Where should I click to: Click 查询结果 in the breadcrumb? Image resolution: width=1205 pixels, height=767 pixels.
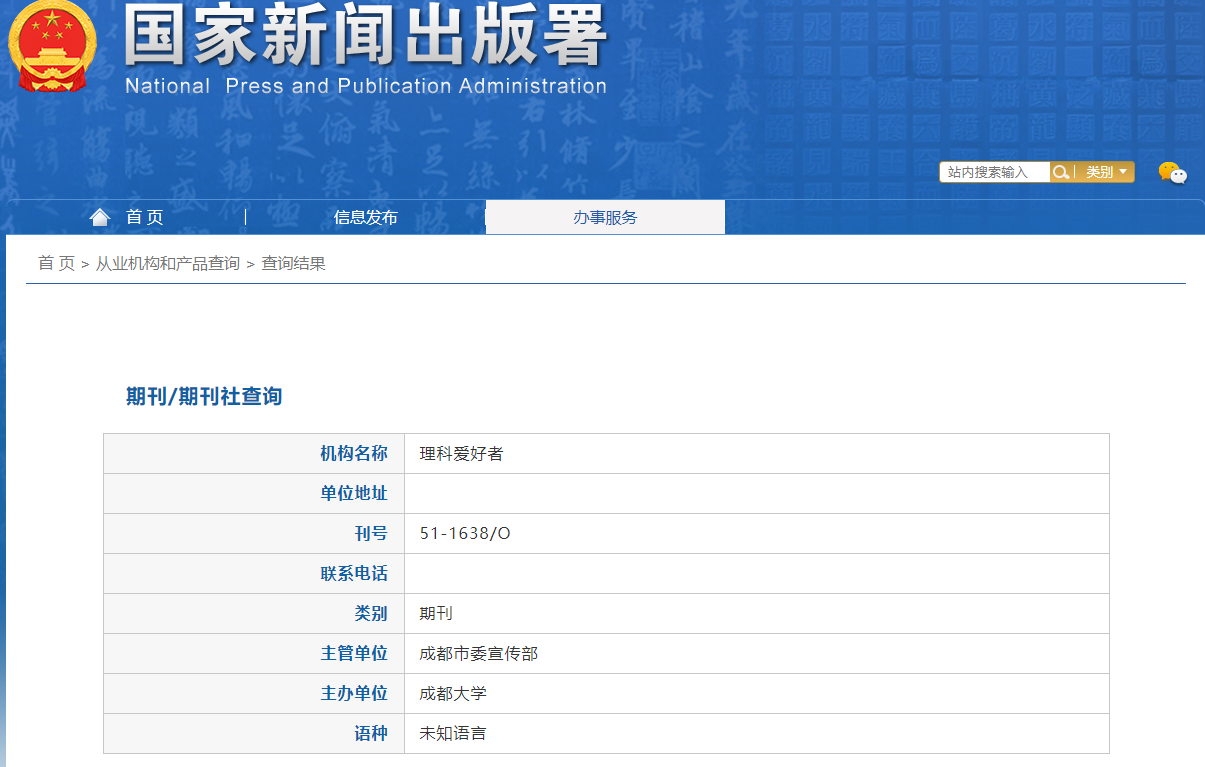(x=293, y=263)
